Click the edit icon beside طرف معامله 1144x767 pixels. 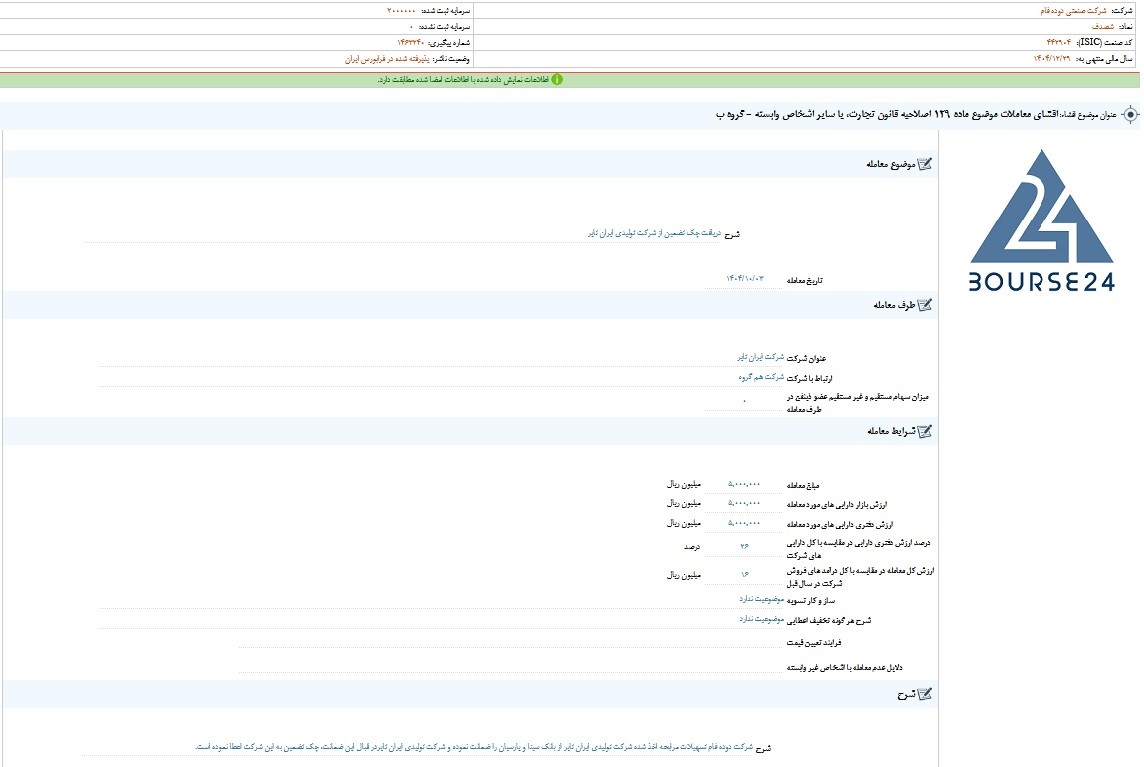coord(924,305)
